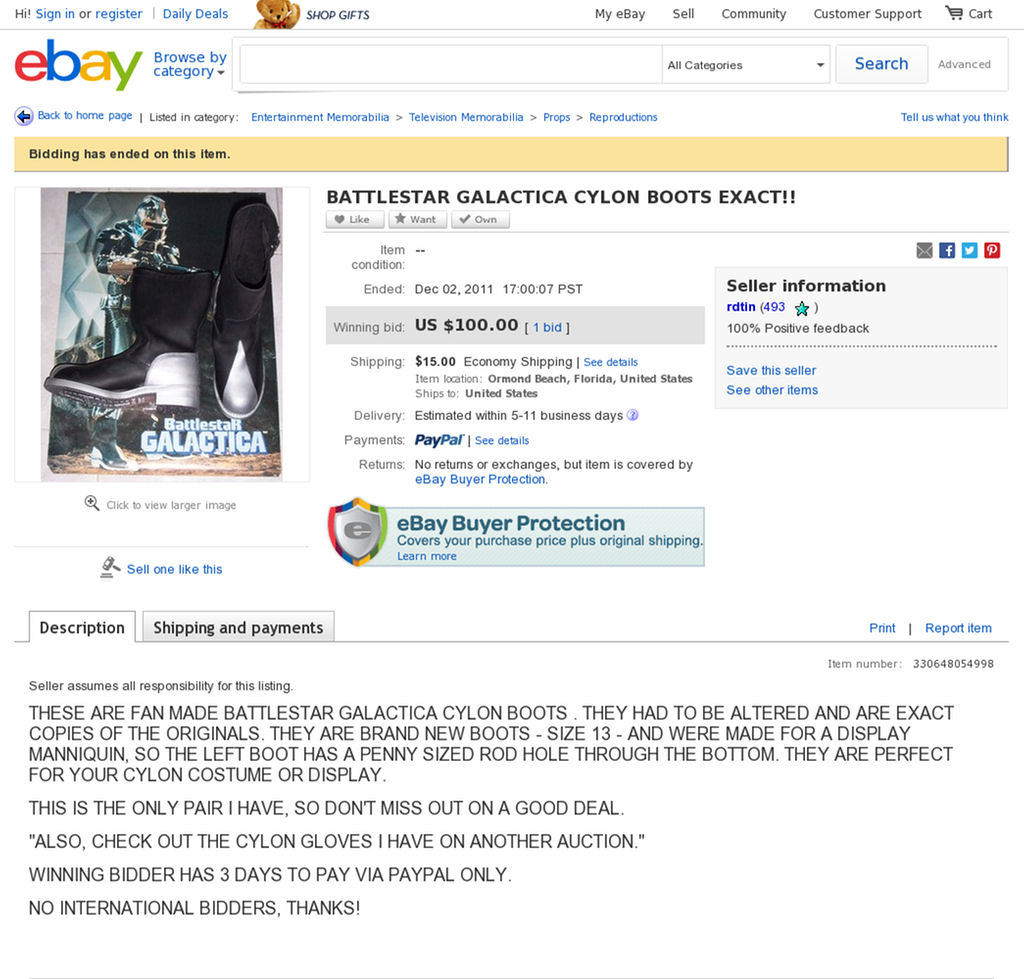Image resolution: width=1024 pixels, height=979 pixels.
Task: Toggle the Want button
Action: click(417, 219)
